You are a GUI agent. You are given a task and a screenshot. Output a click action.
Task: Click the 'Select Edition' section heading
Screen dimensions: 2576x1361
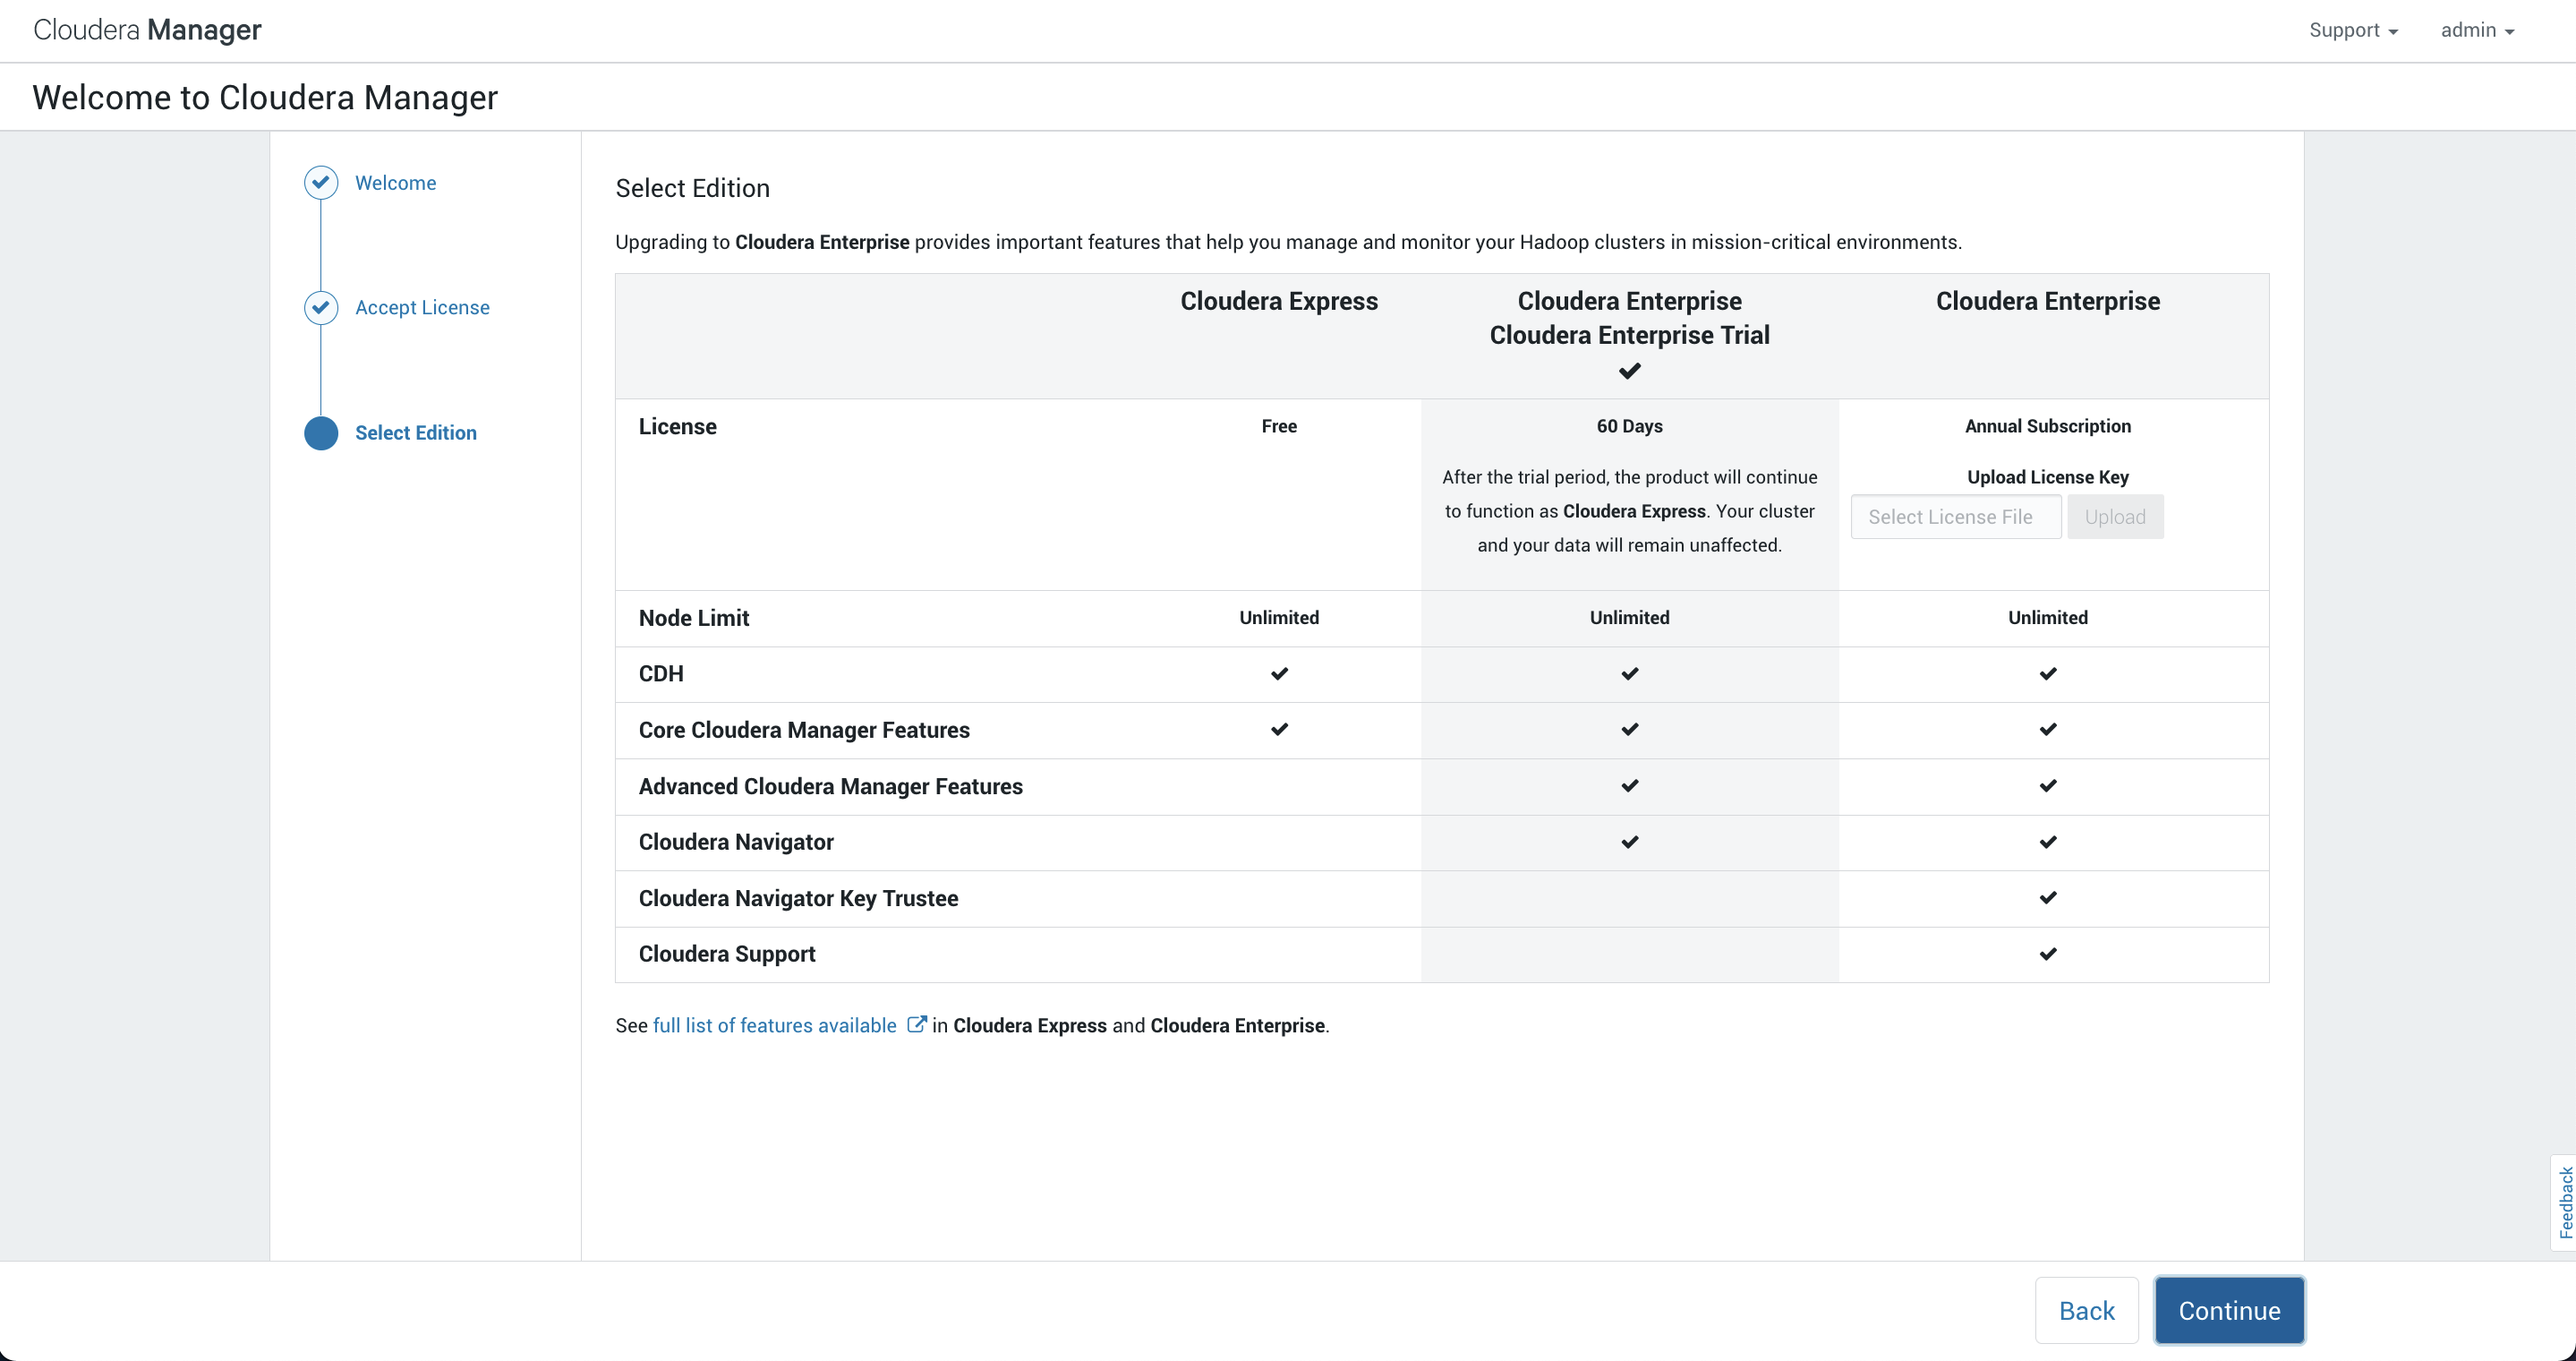(x=692, y=188)
